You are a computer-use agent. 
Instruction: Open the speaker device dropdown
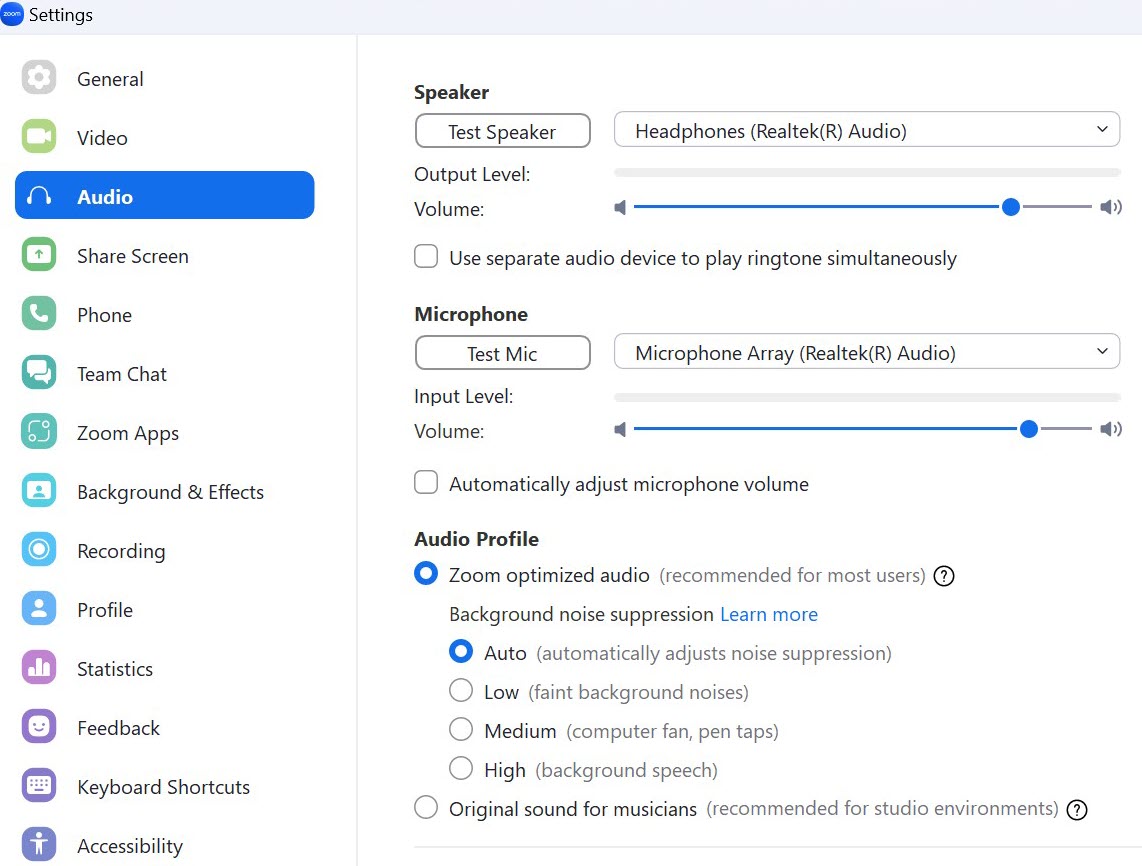tap(867, 130)
